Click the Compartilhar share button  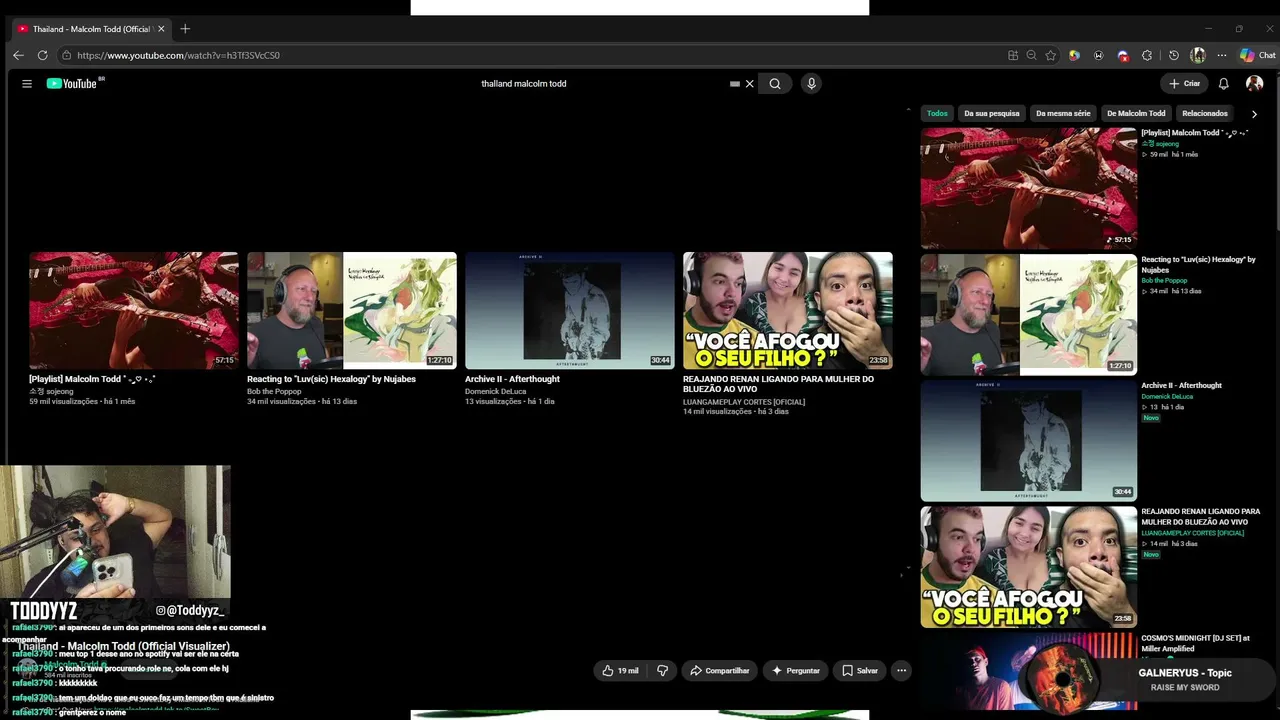[720, 671]
